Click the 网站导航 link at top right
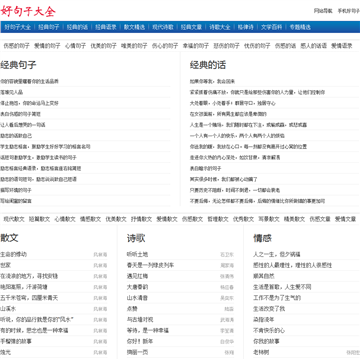The image size is (360, 360). coord(323,11)
